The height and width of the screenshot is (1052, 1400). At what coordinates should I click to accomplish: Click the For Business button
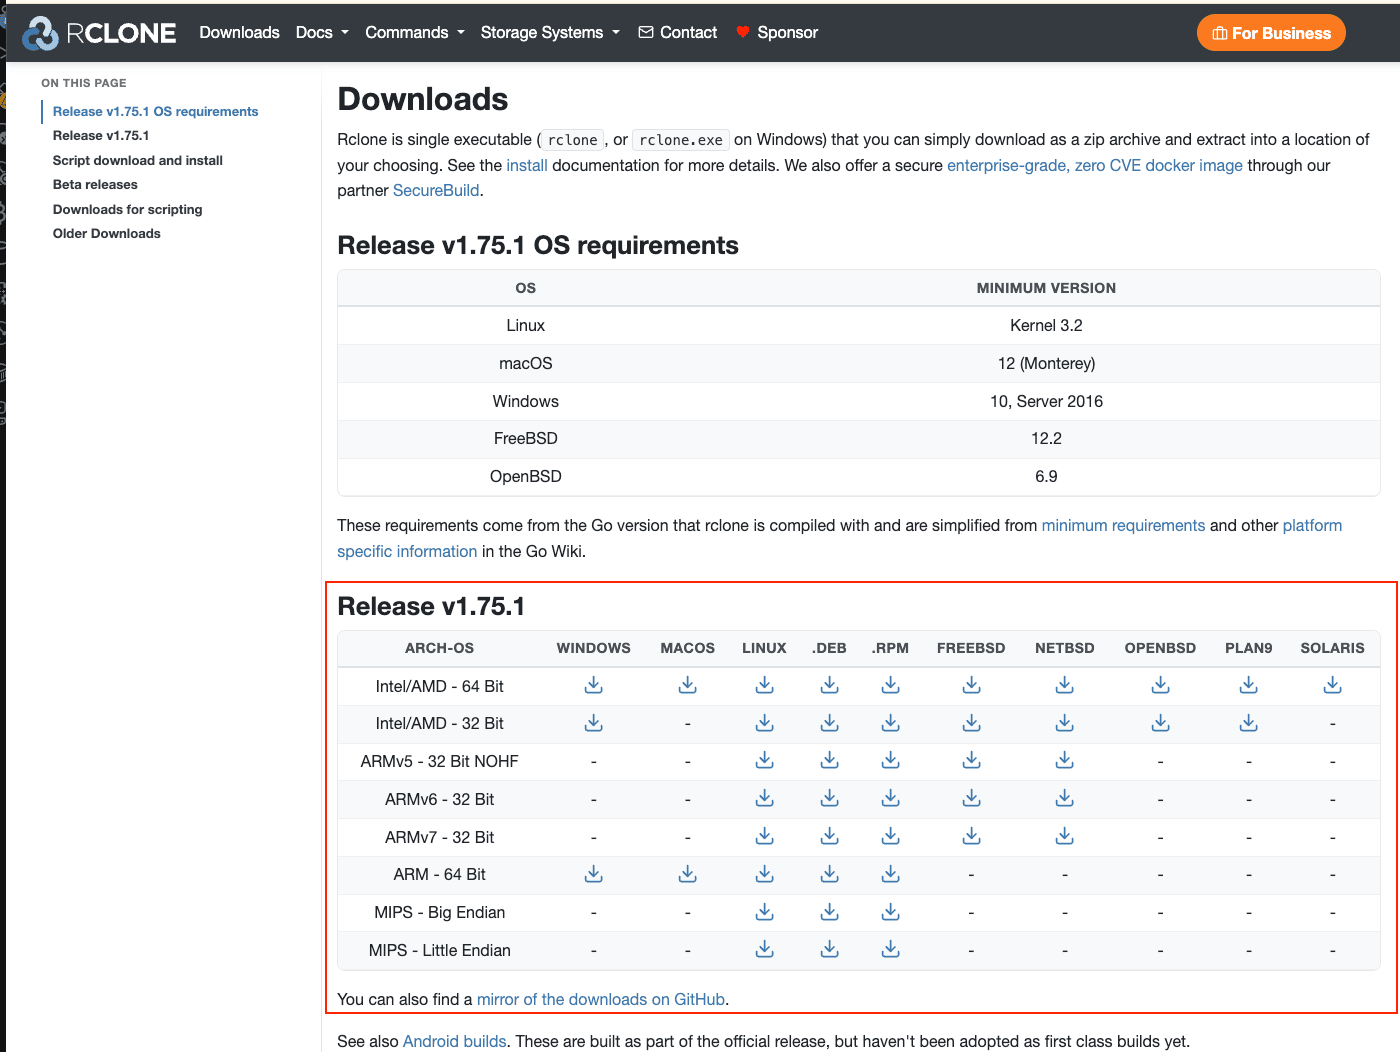(x=1271, y=33)
